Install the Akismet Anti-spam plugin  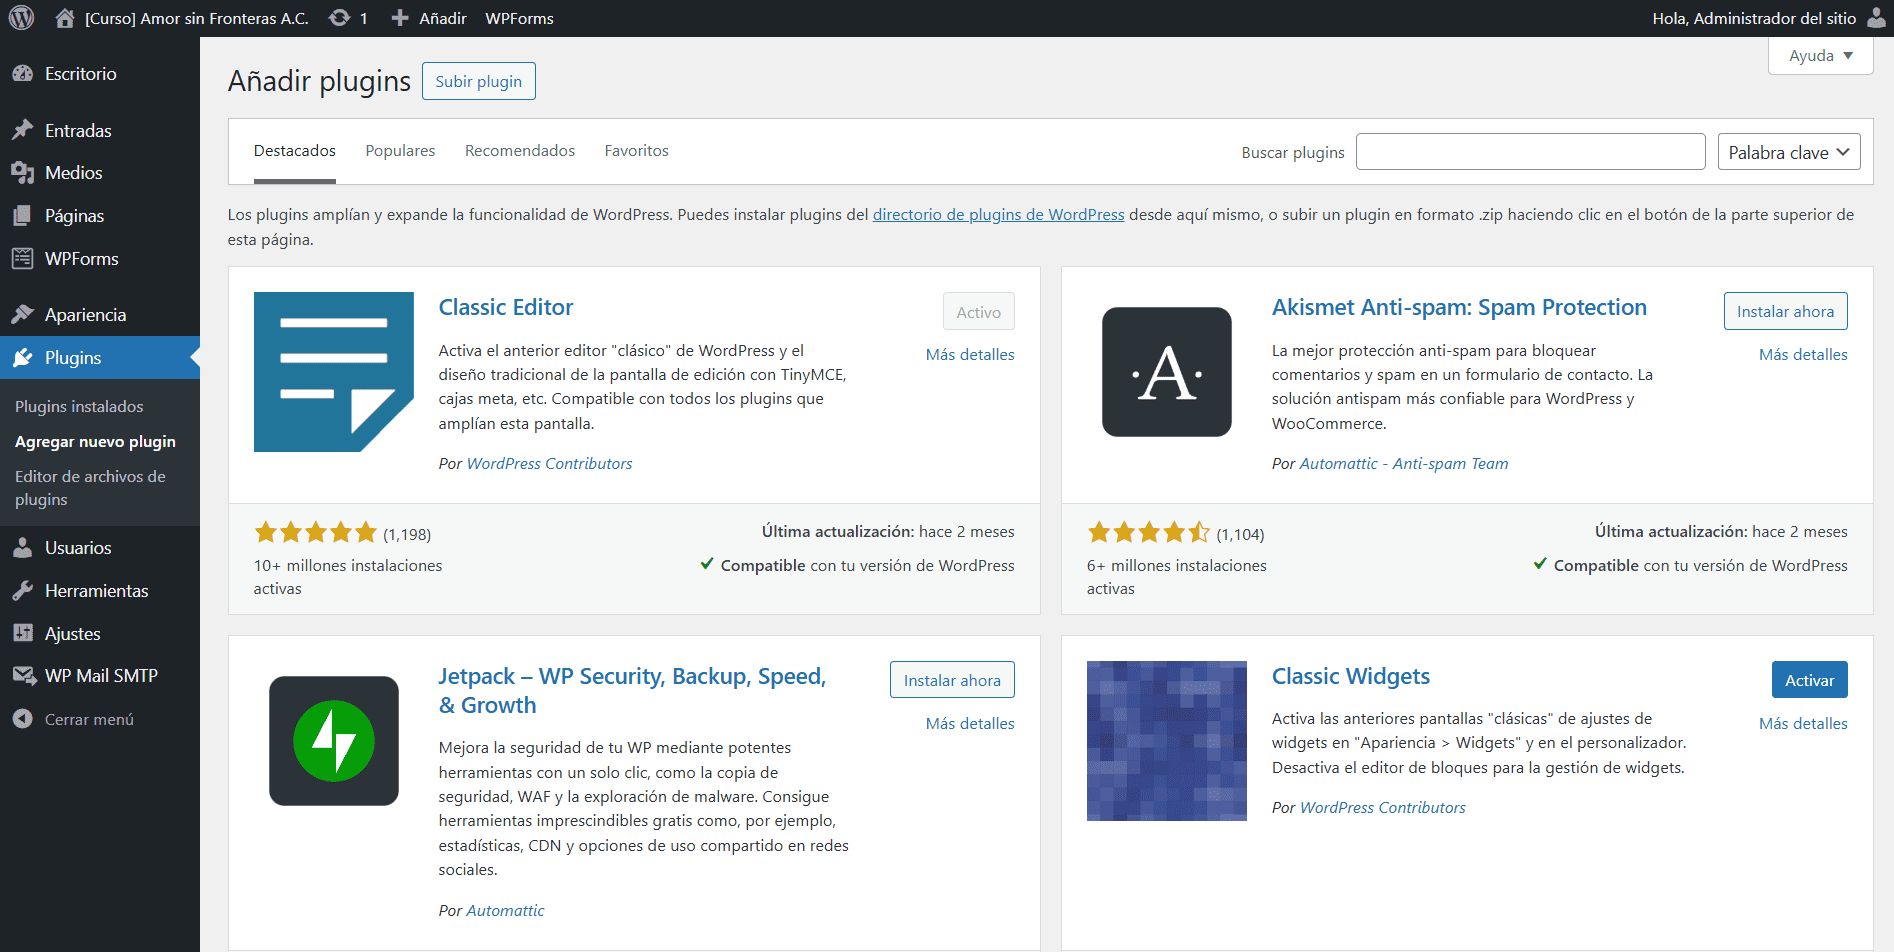tap(1785, 311)
